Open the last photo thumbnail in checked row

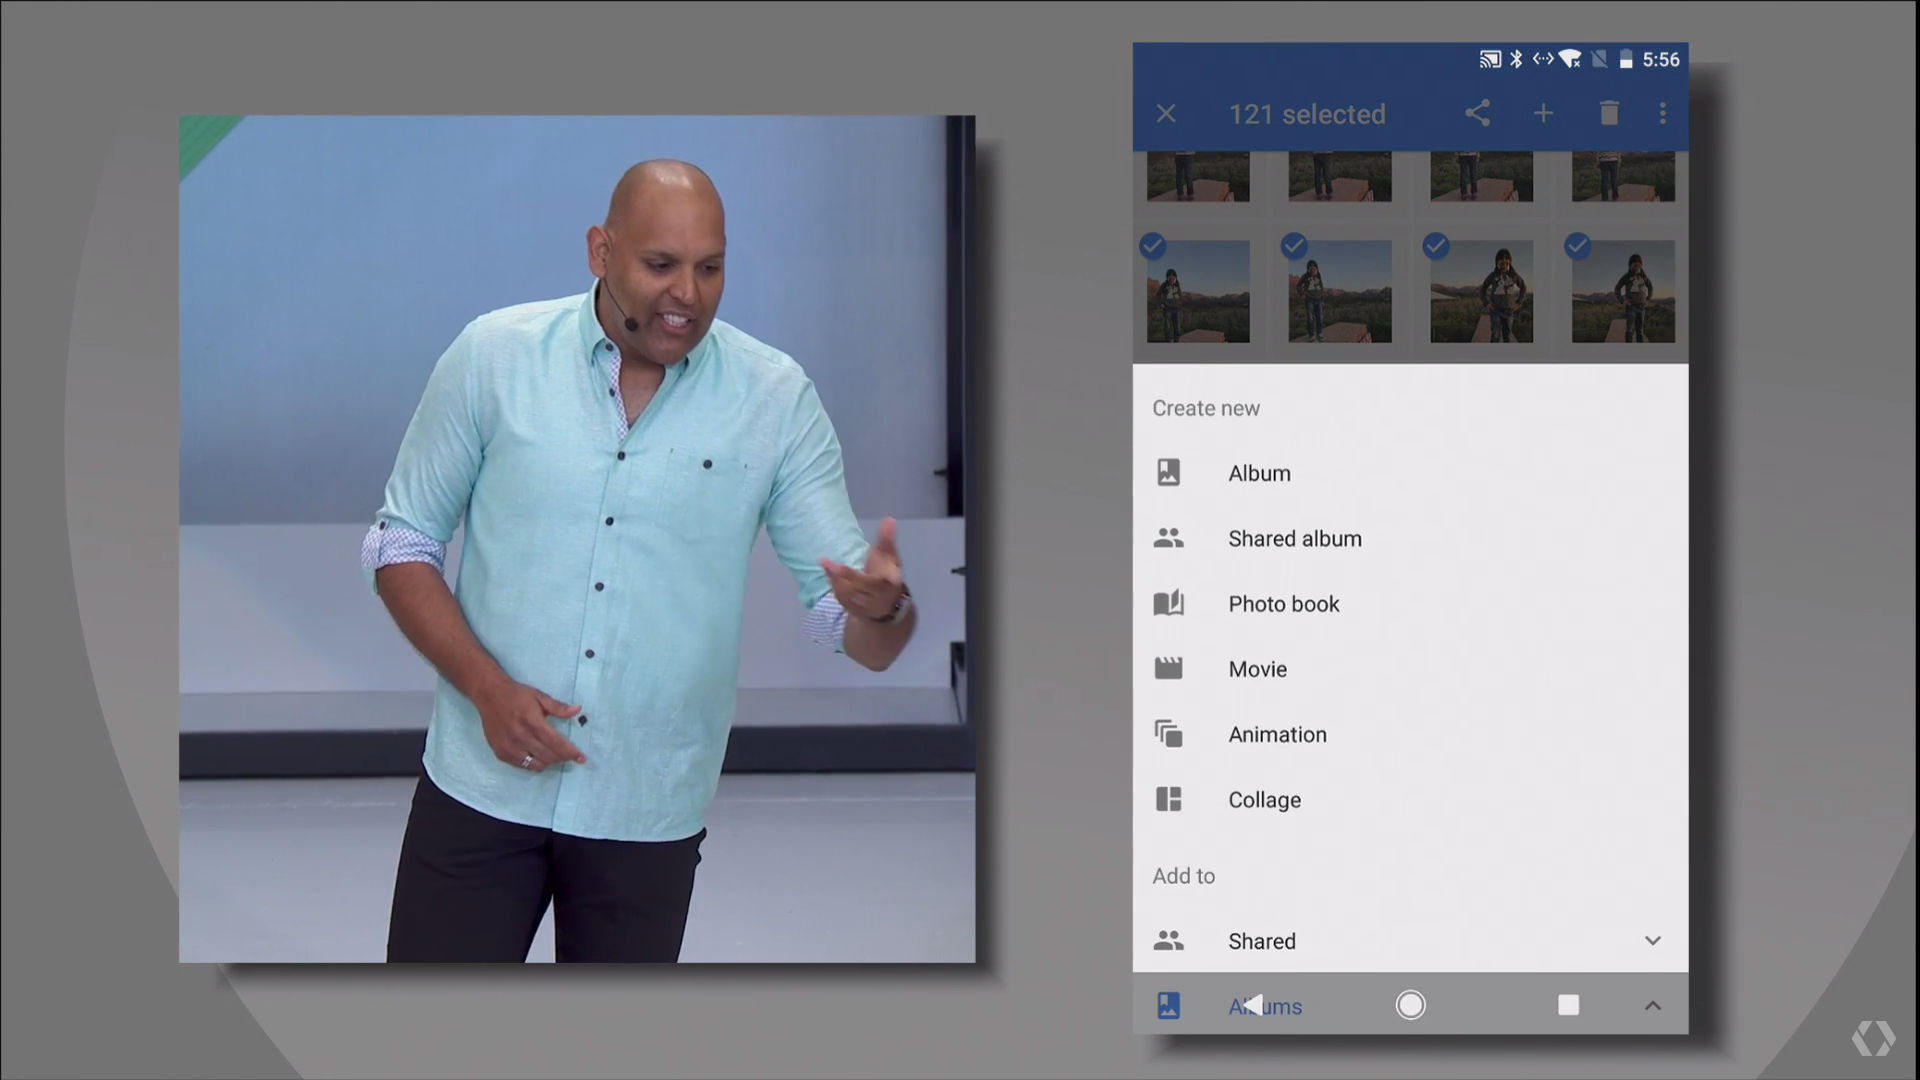[1623, 291]
